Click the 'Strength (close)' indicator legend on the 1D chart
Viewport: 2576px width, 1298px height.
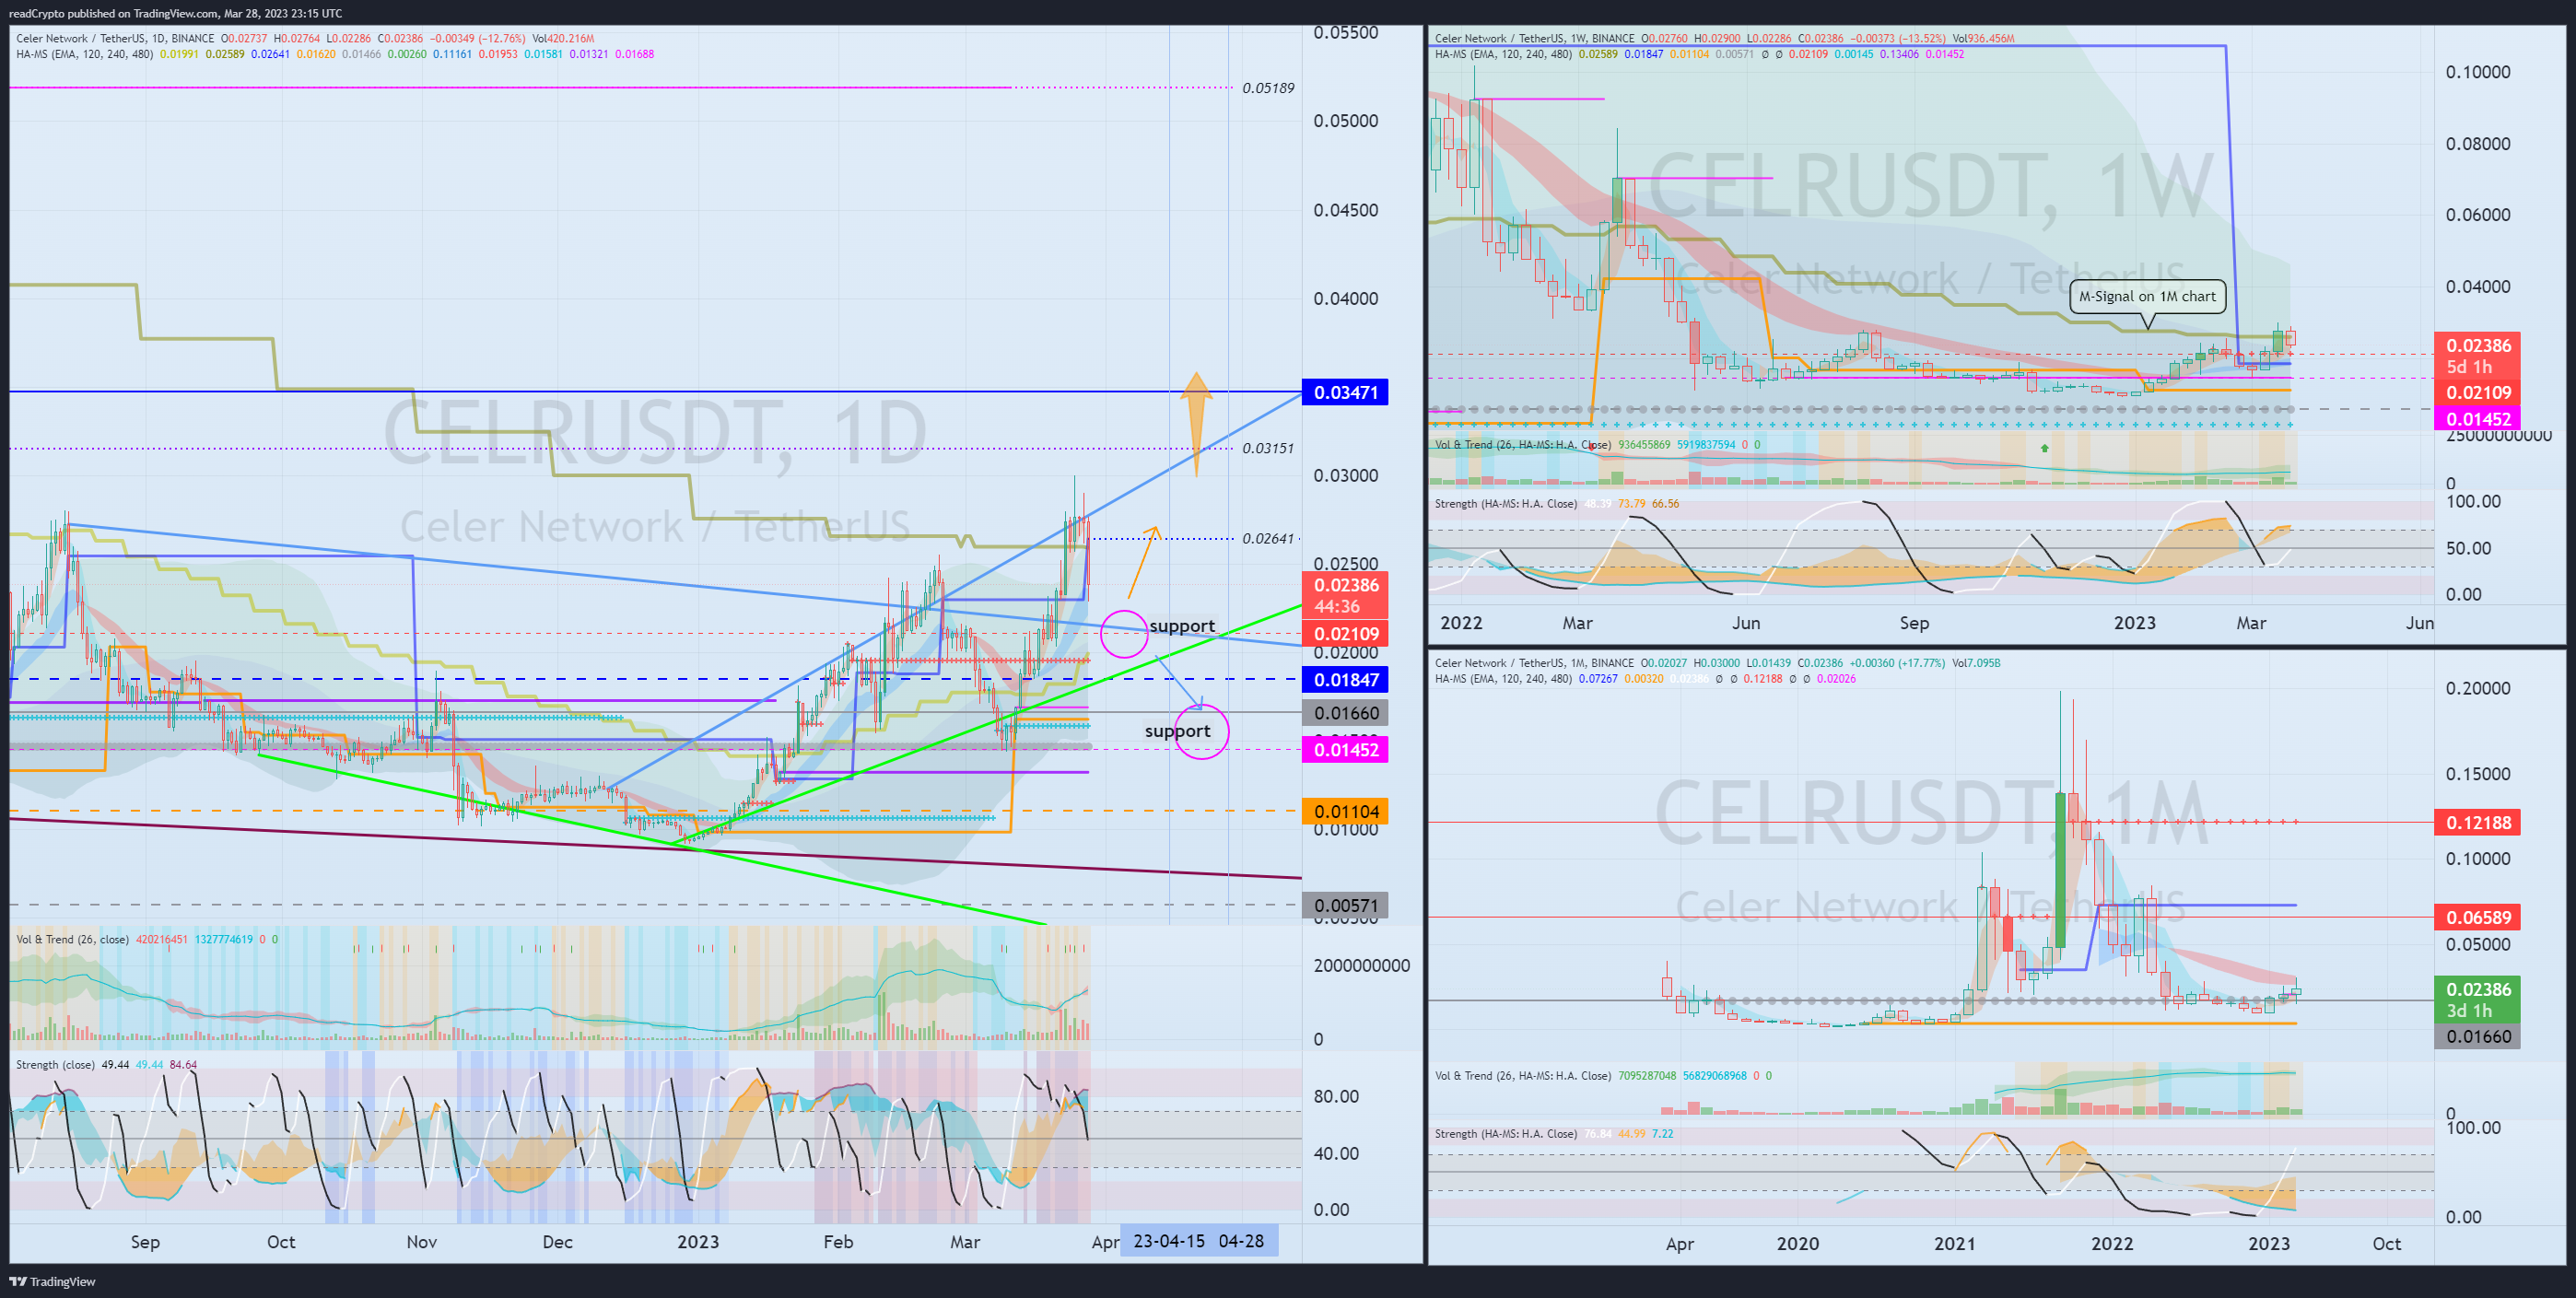pos(55,1064)
